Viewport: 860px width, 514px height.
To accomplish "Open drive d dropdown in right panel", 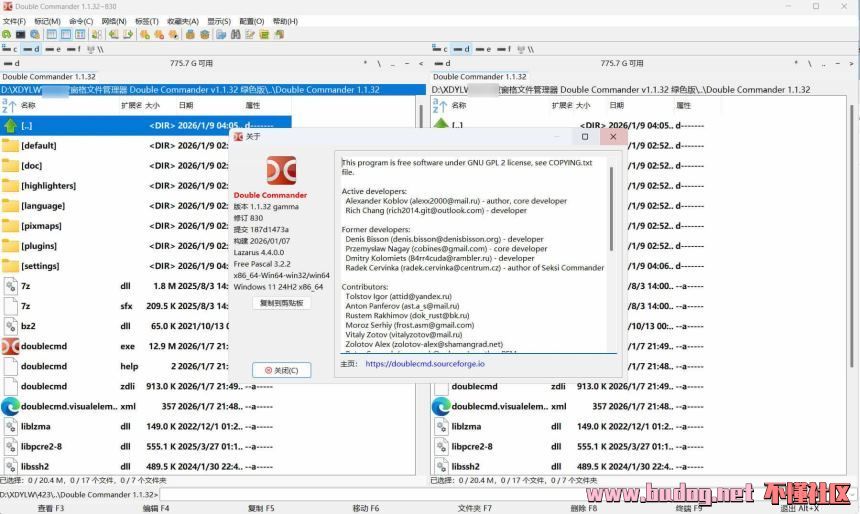I will (442, 63).
